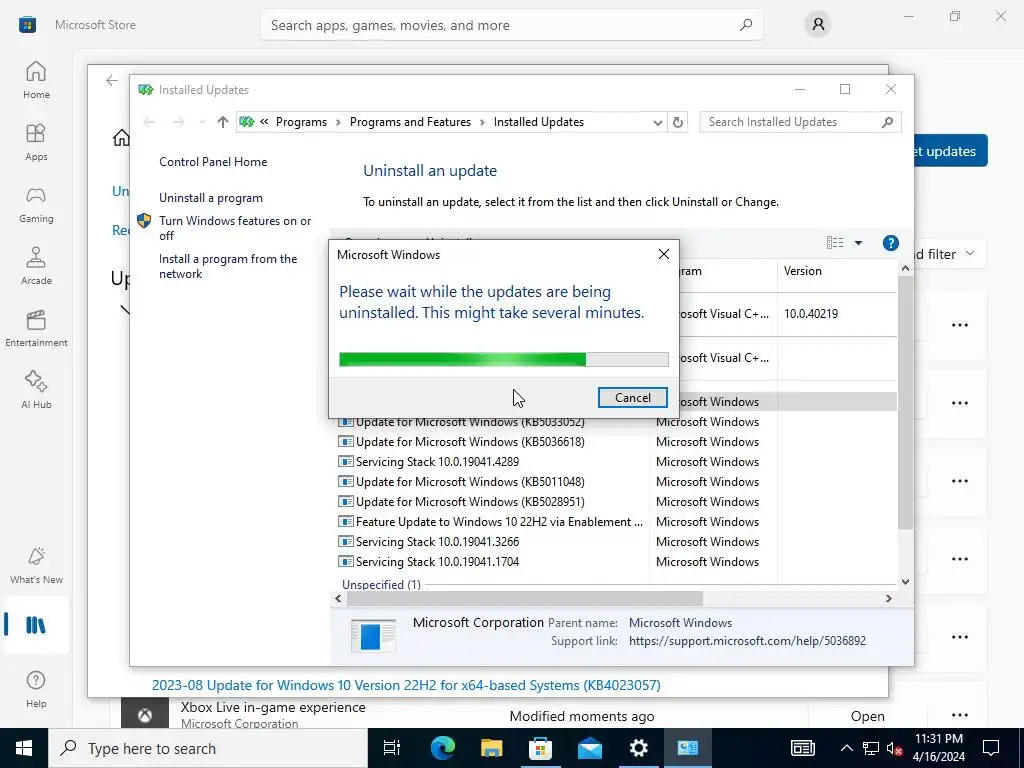Open Library icon in Store sidebar

(x=36, y=626)
